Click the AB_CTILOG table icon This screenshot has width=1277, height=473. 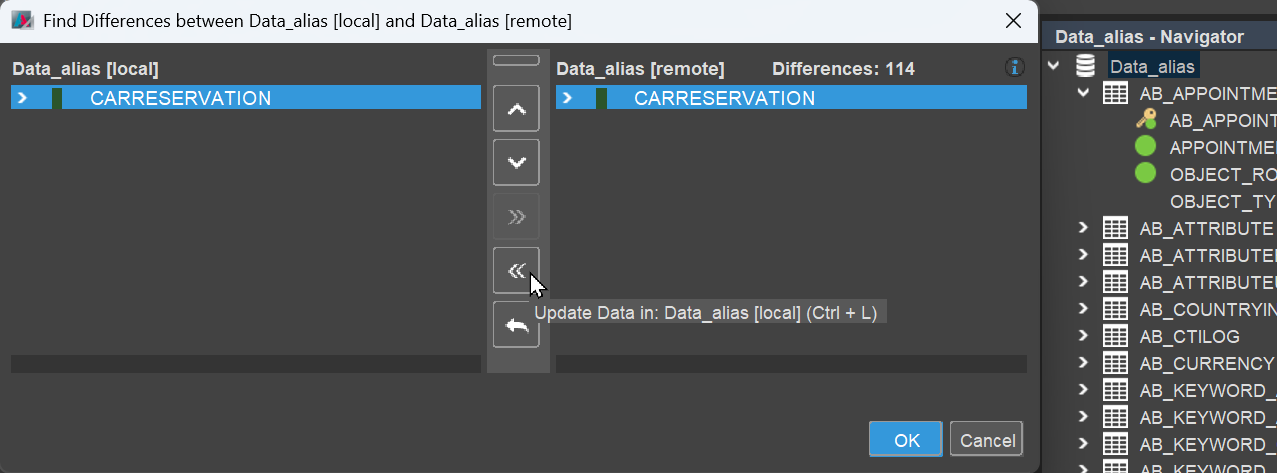click(x=1115, y=336)
